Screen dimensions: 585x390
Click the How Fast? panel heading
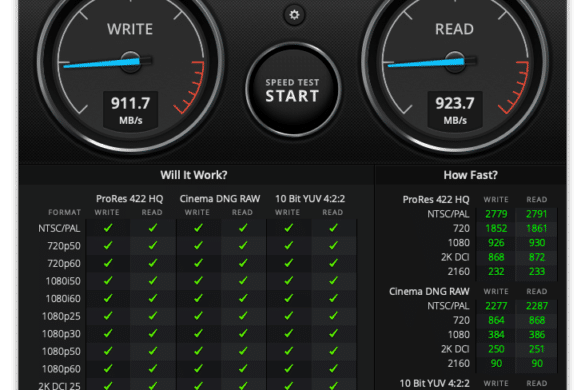[470, 175]
